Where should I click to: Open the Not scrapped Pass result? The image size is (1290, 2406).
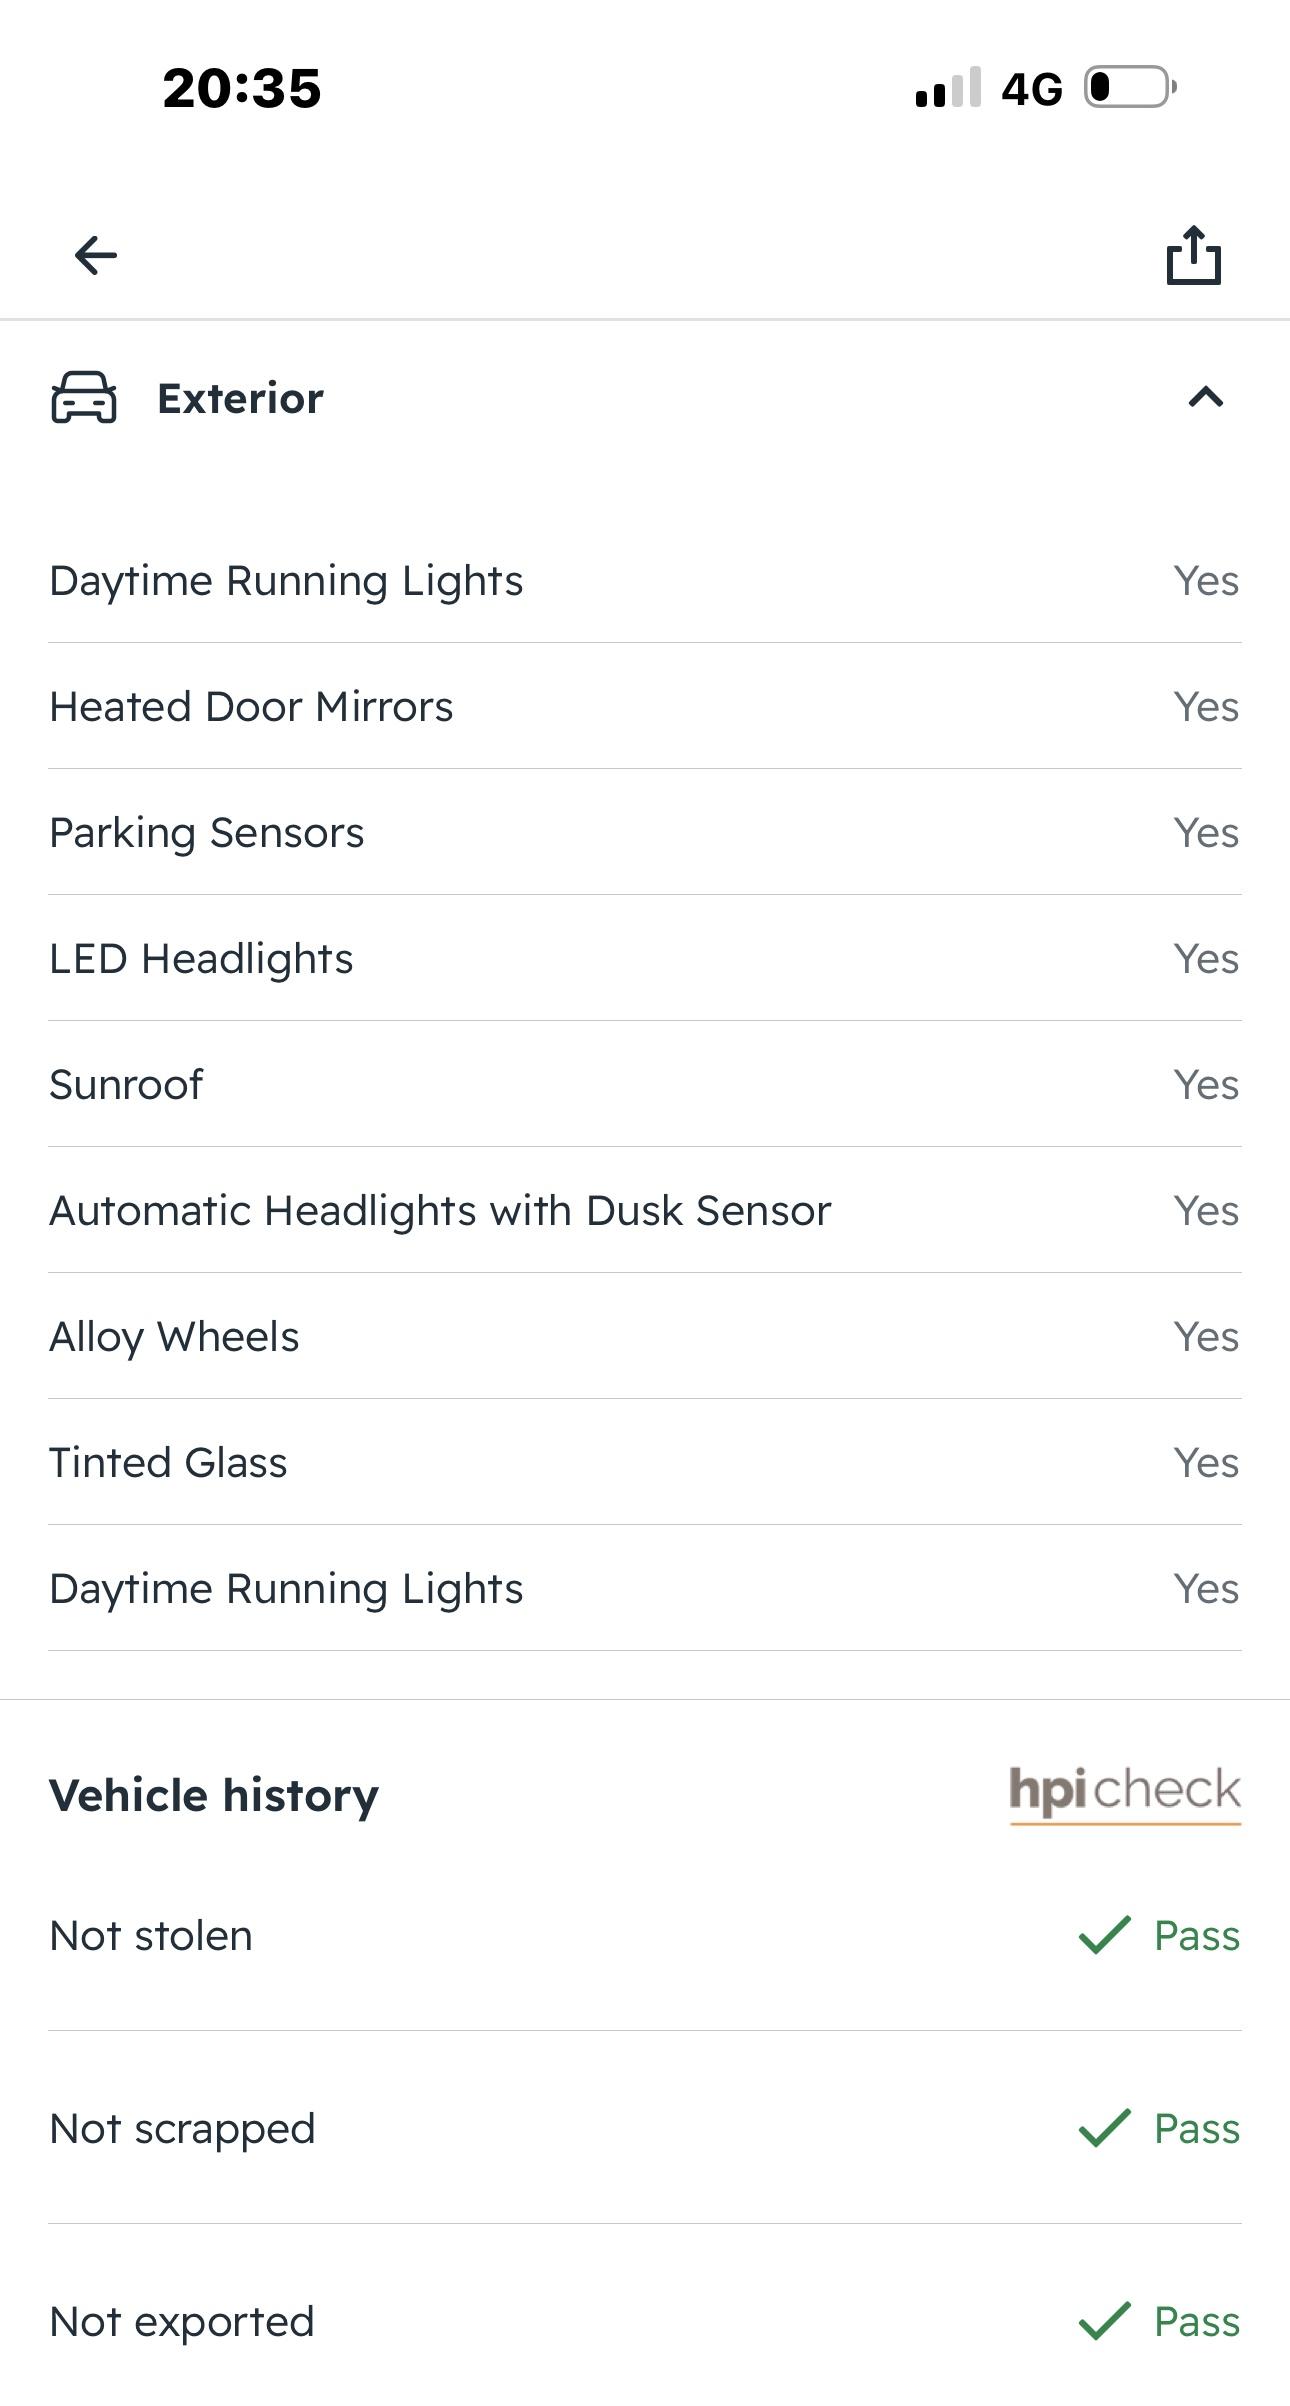click(1197, 2128)
